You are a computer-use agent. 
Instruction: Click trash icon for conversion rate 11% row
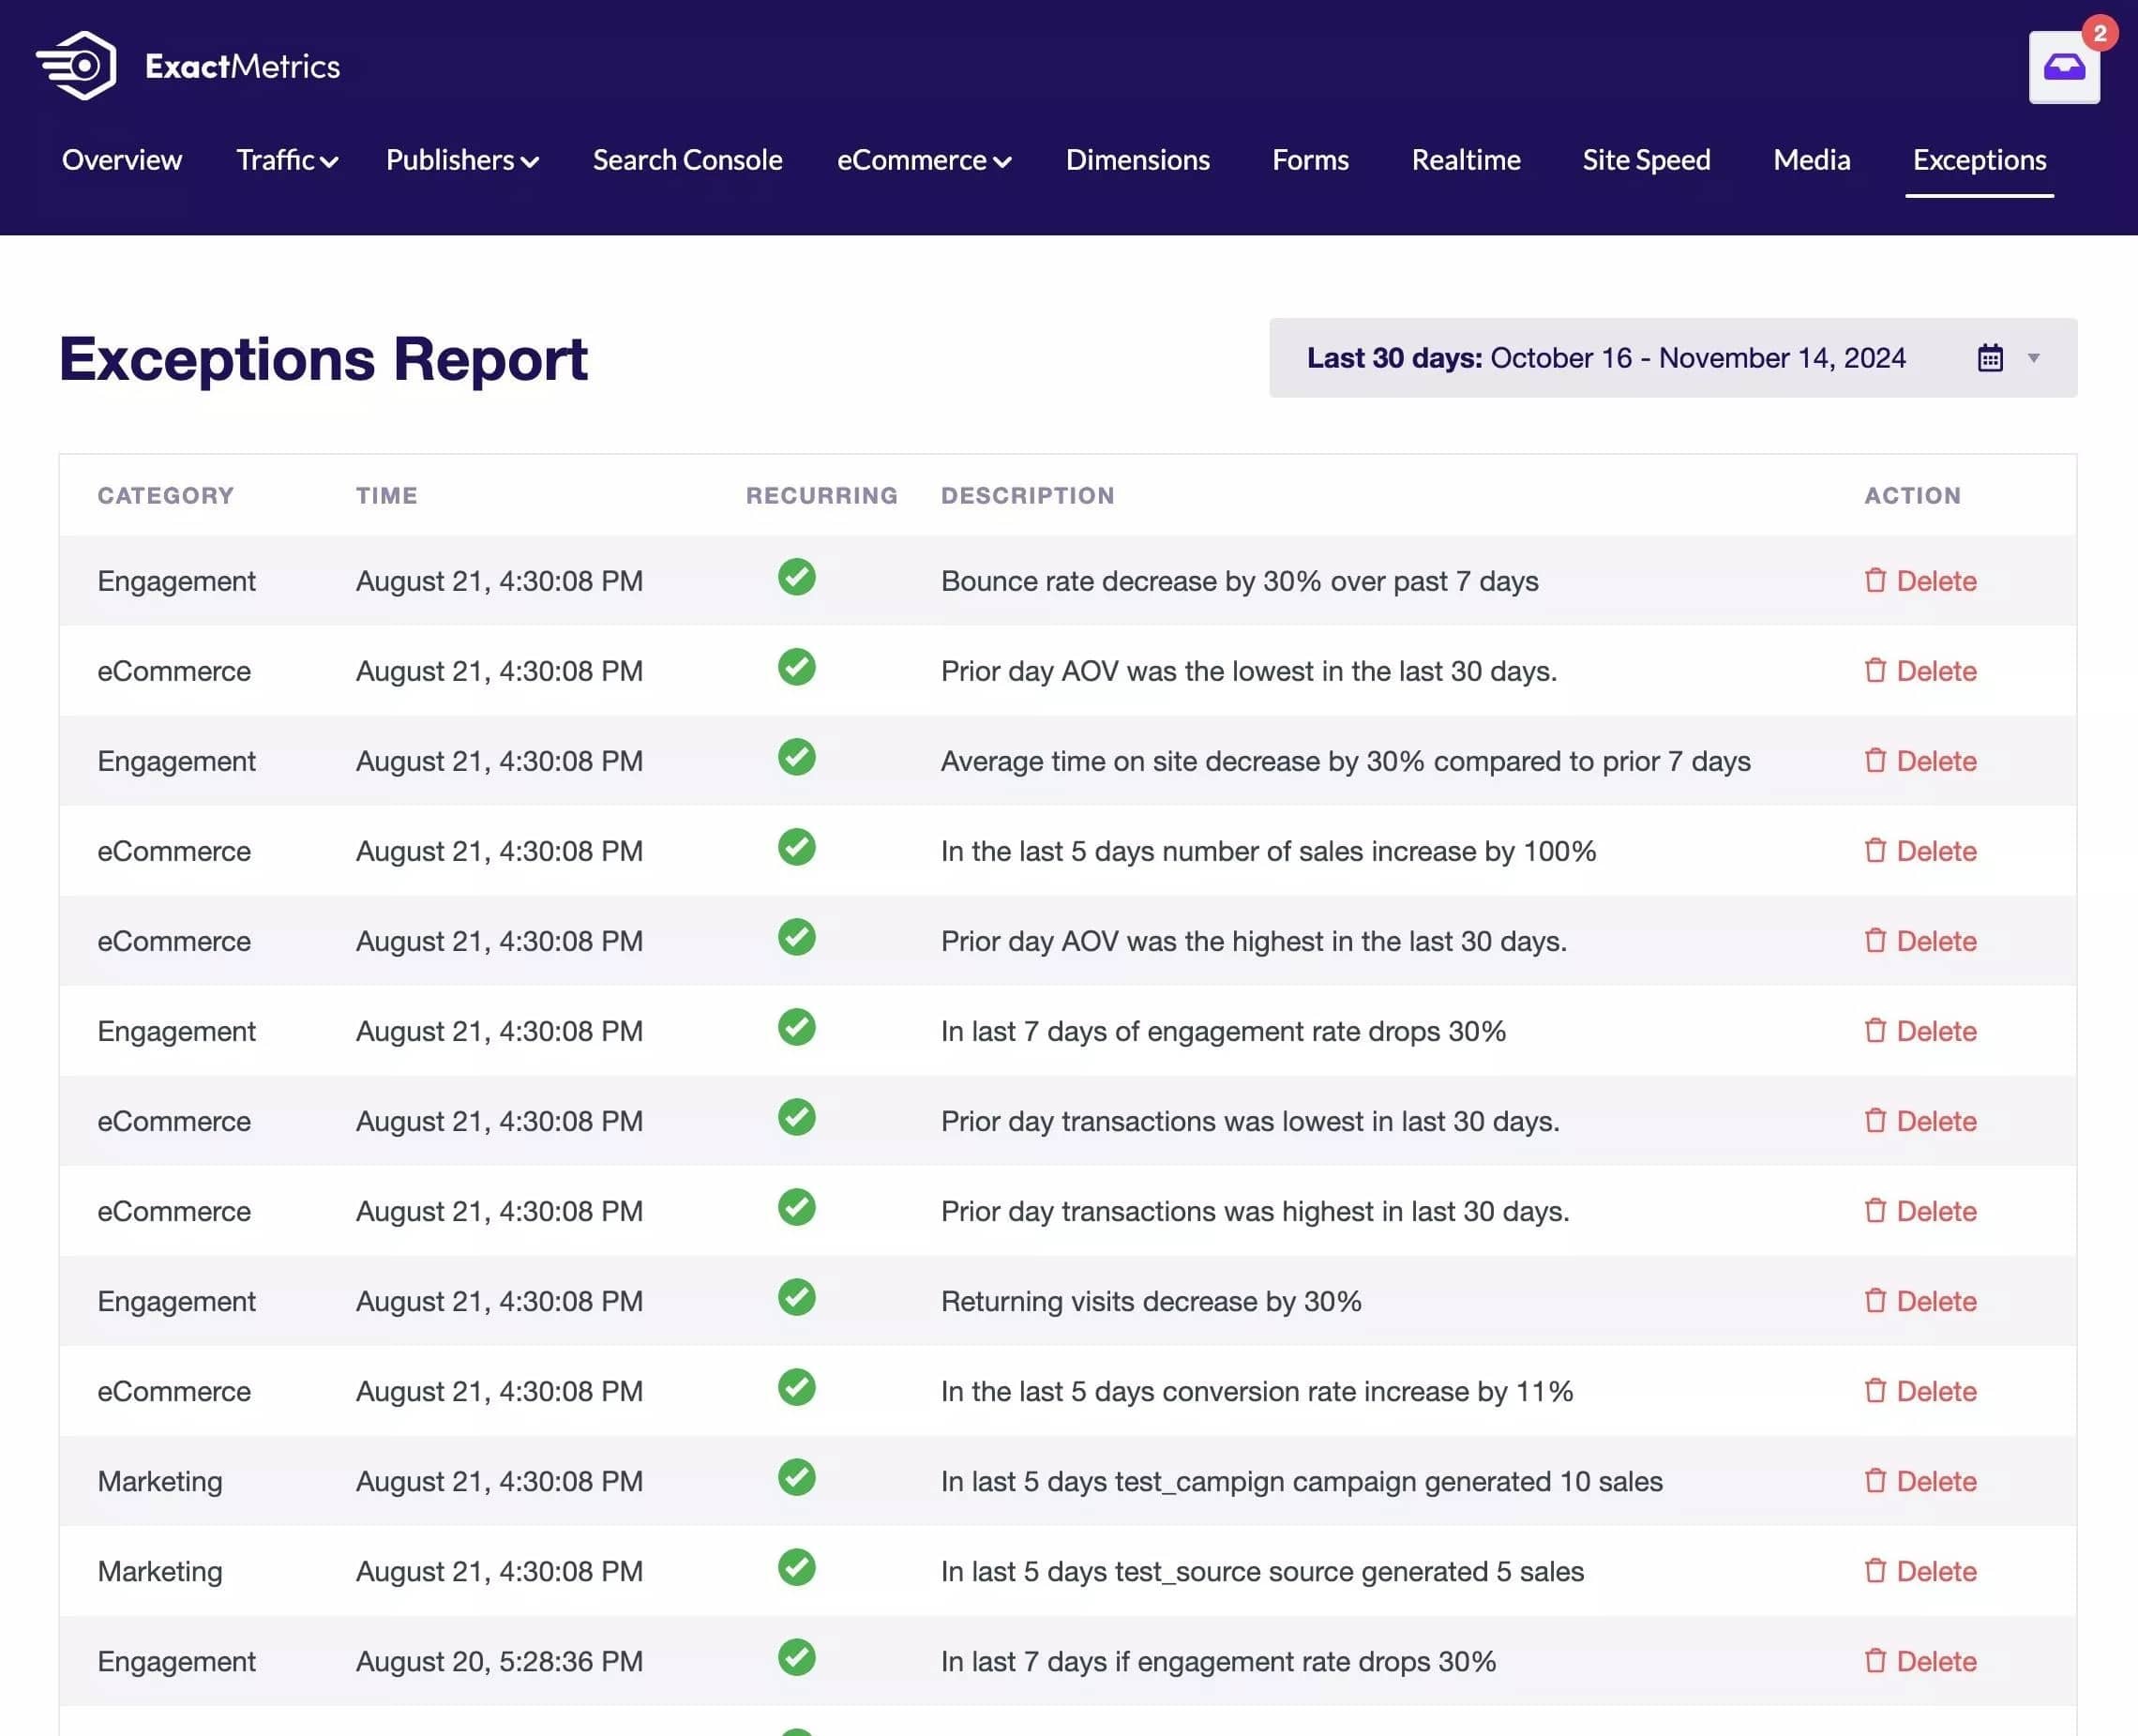pos(1875,1391)
